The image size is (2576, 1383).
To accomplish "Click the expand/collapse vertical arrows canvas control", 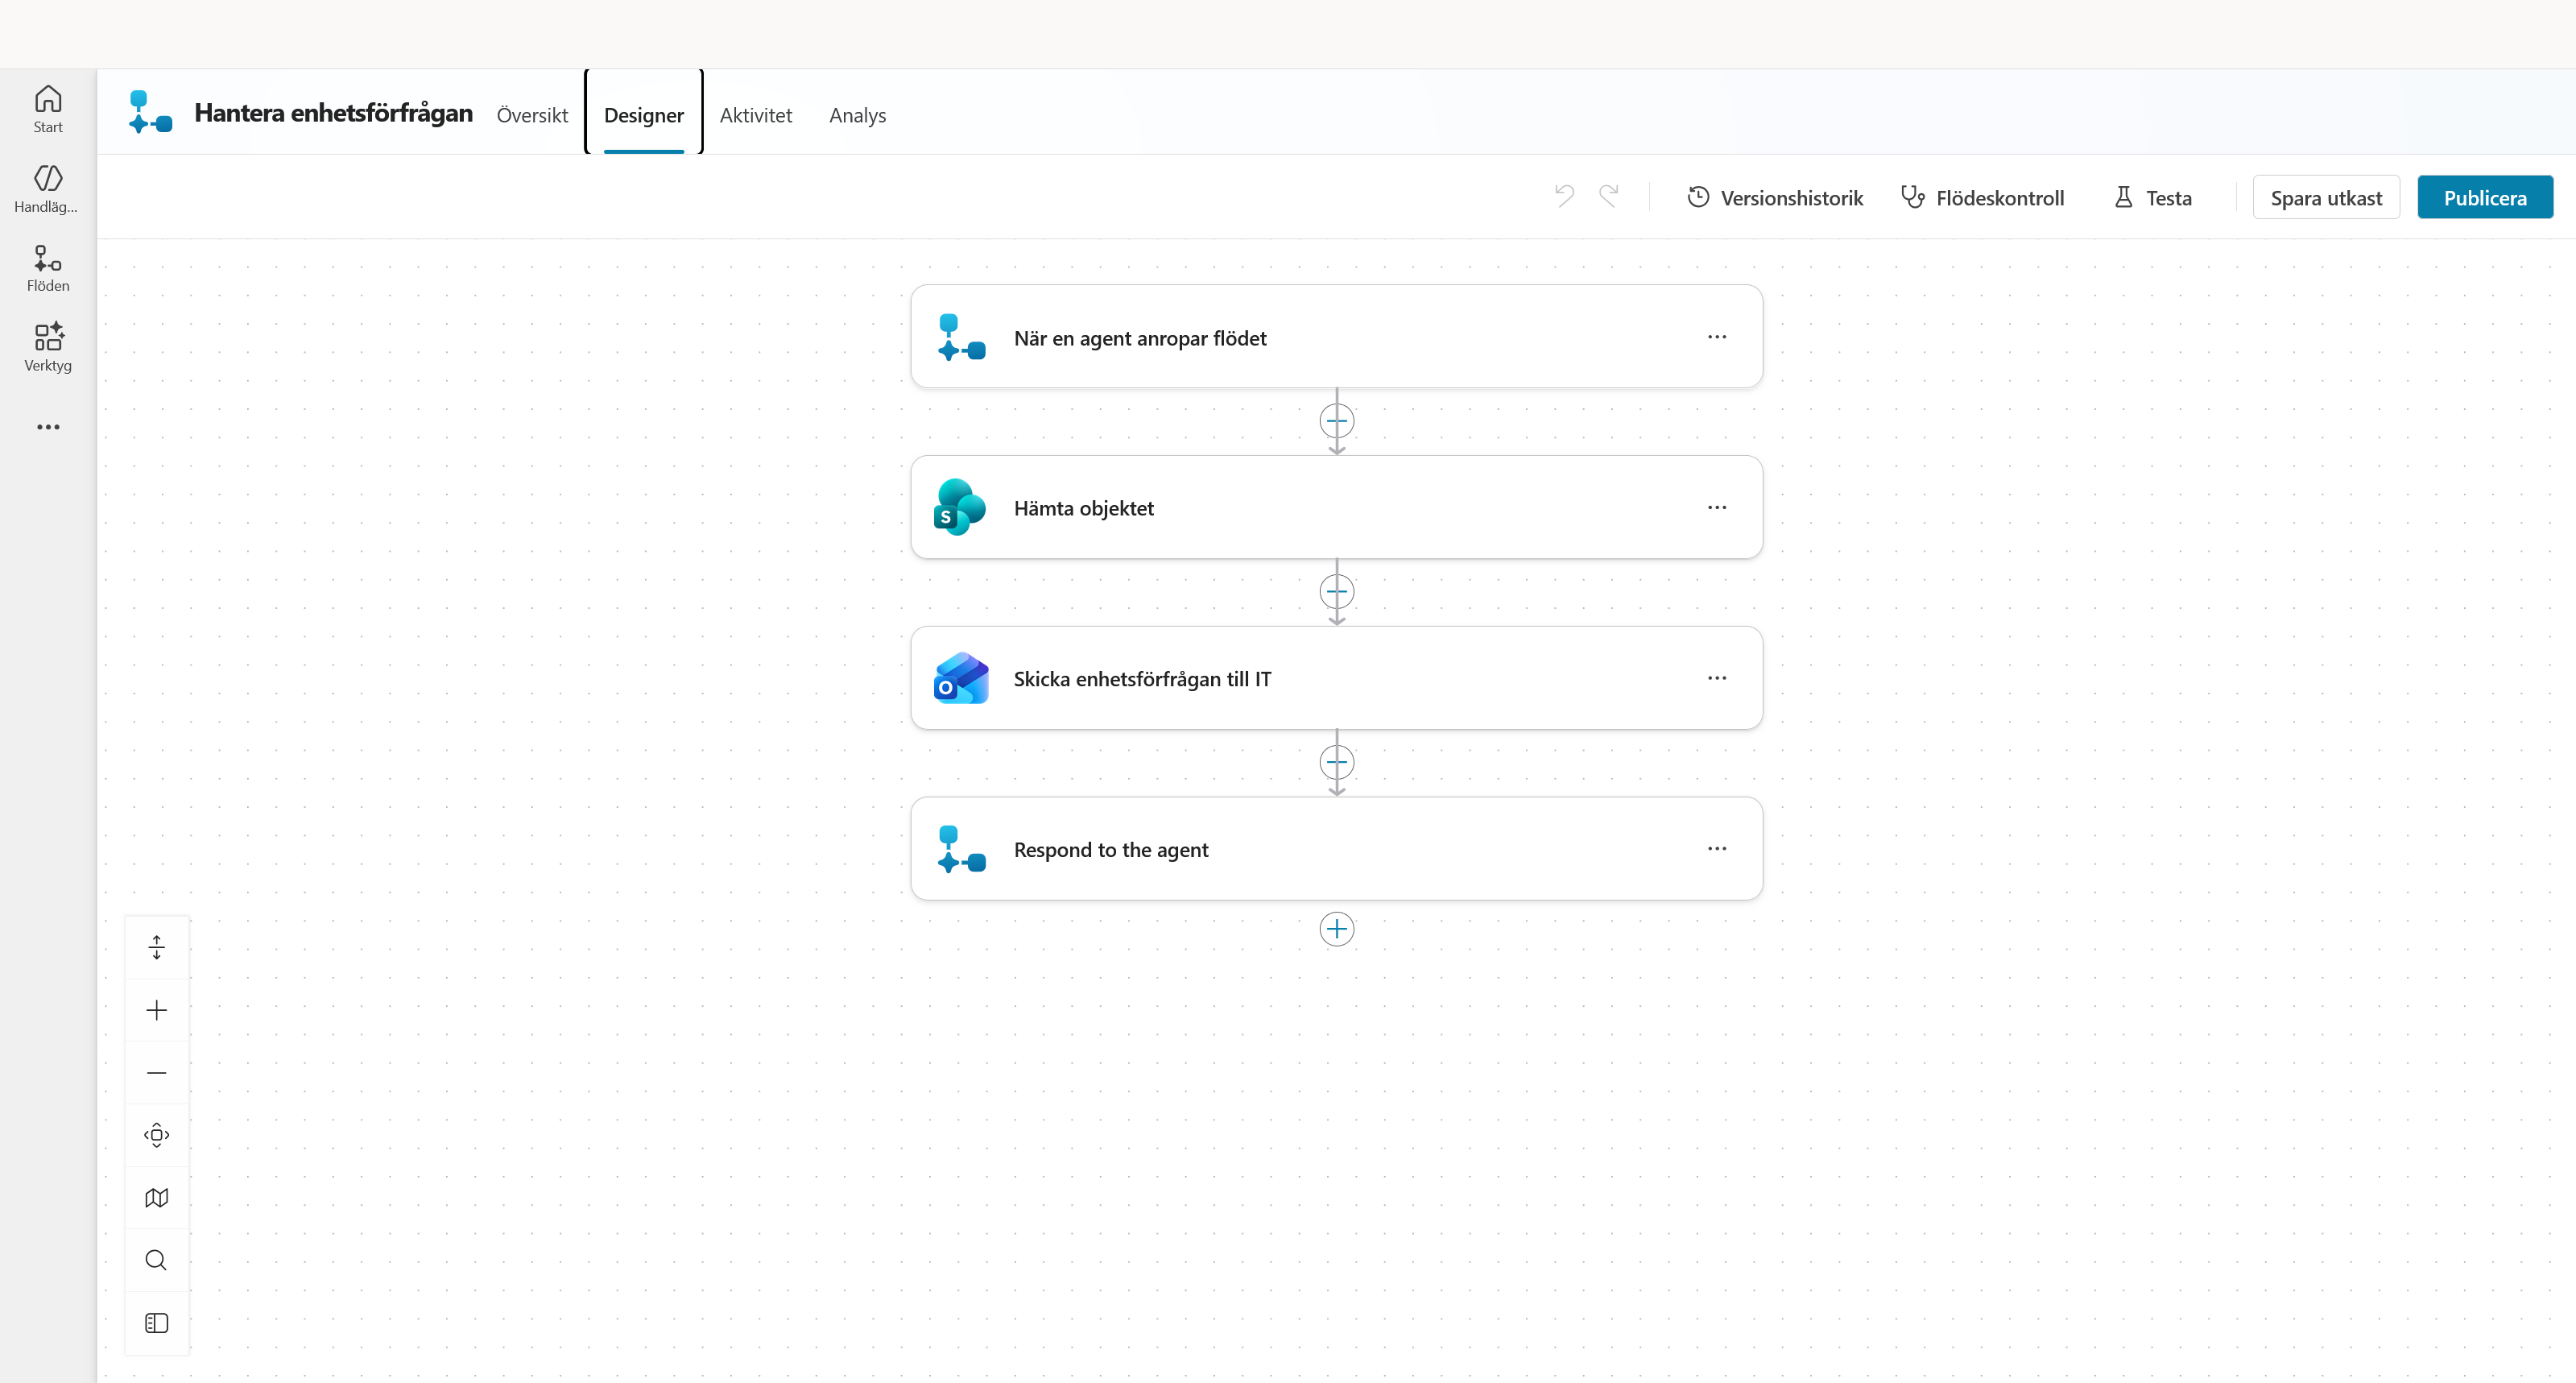I will click(157, 947).
